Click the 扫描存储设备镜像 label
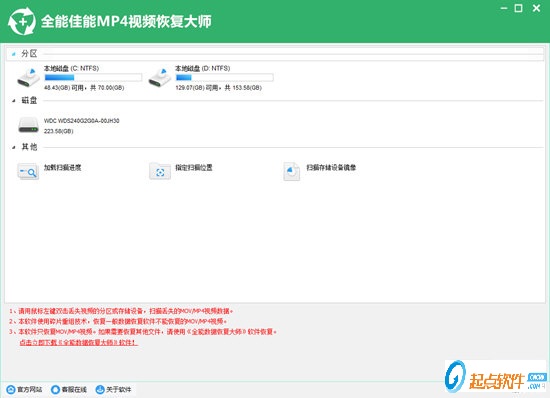 (331, 168)
